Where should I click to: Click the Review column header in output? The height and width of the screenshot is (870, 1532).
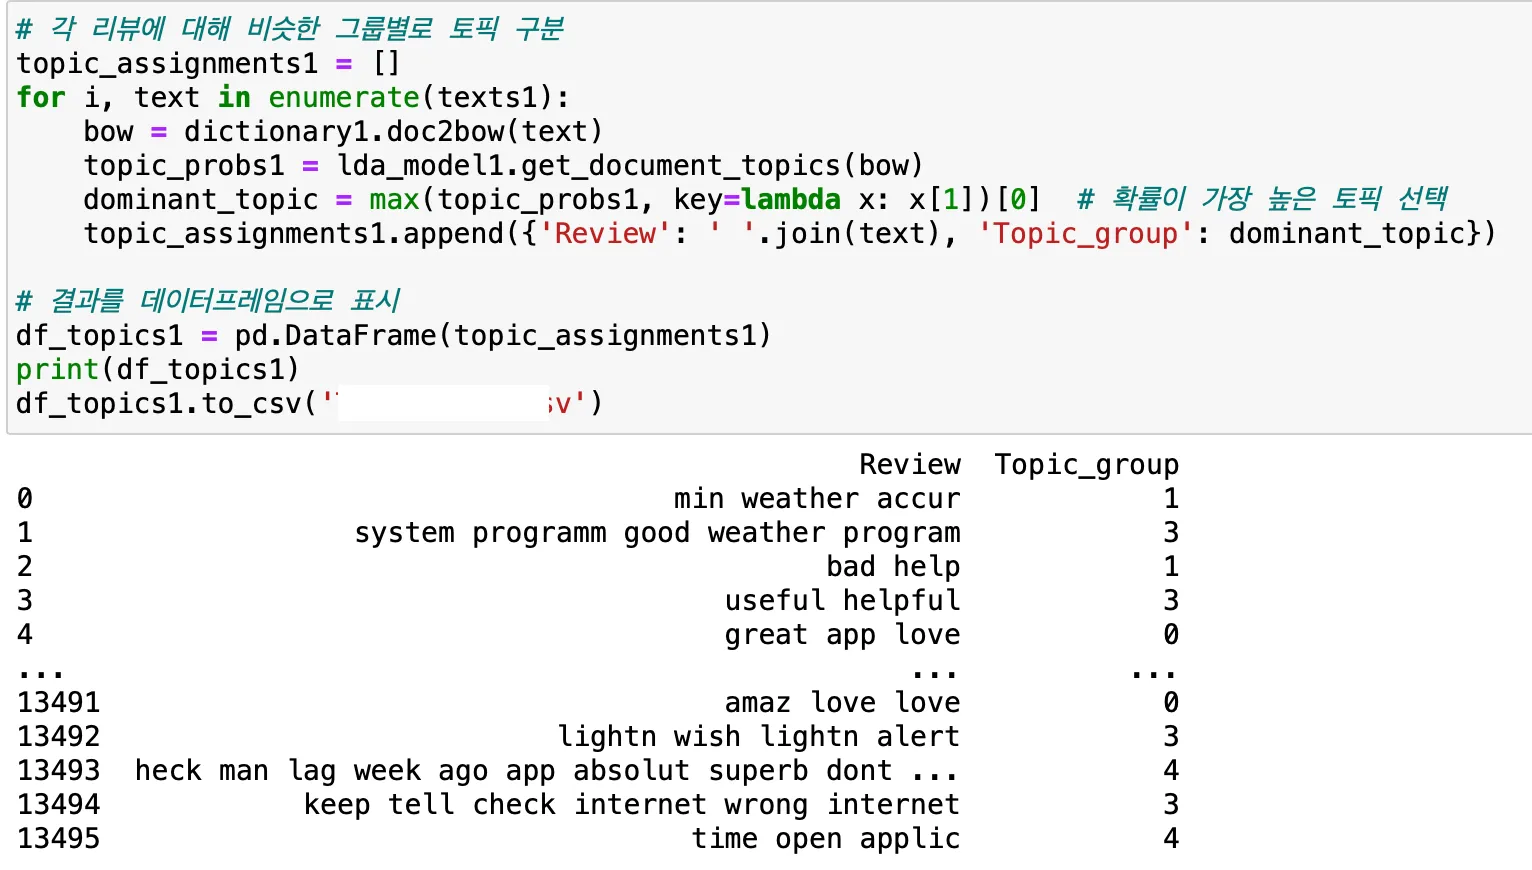click(x=909, y=465)
